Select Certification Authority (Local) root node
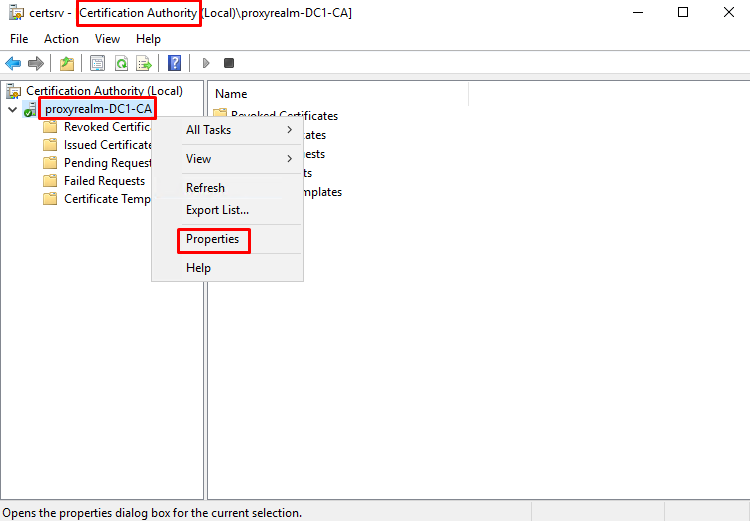This screenshot has height=521, width=750. [x=104, y=91]
